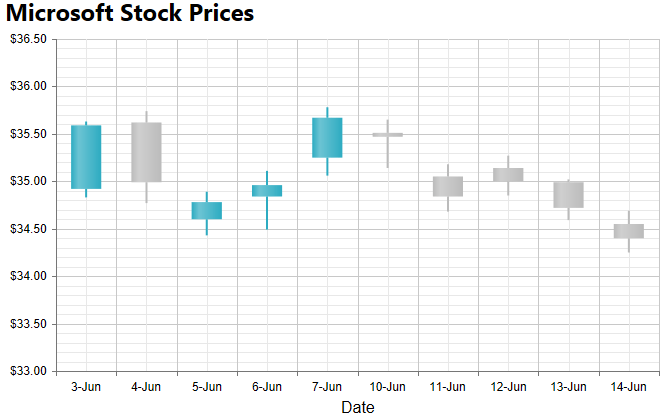Viewport: 670px width, 419px height.
Task: Select the 14-Jun gray candlestick
Action: 628,231
